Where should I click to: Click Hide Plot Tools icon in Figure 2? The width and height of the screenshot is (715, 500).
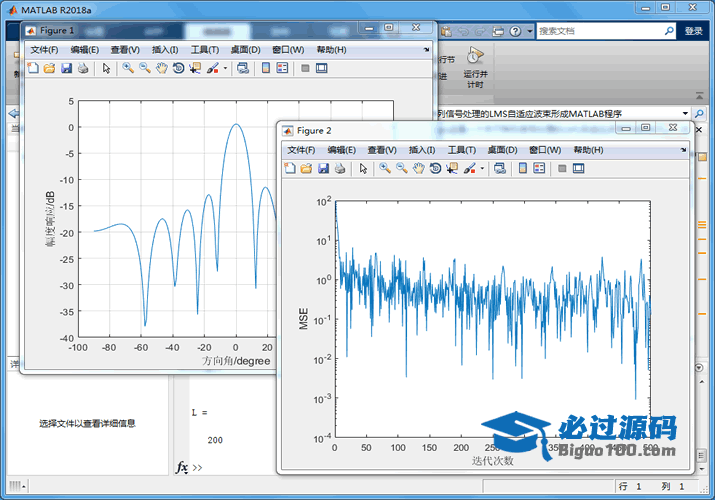(562, 169)
